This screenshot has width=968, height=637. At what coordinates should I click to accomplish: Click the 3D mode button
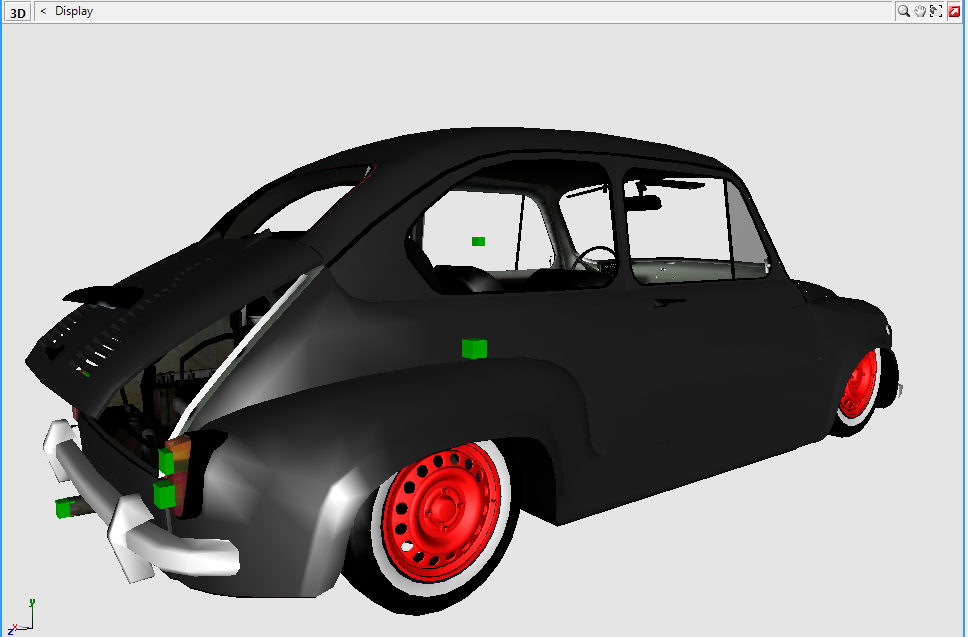[16, 10]
